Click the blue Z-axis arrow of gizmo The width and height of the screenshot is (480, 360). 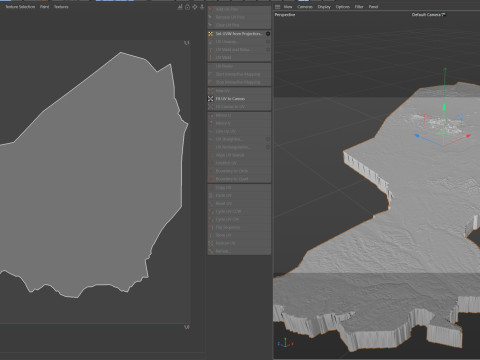click(417, 135)
